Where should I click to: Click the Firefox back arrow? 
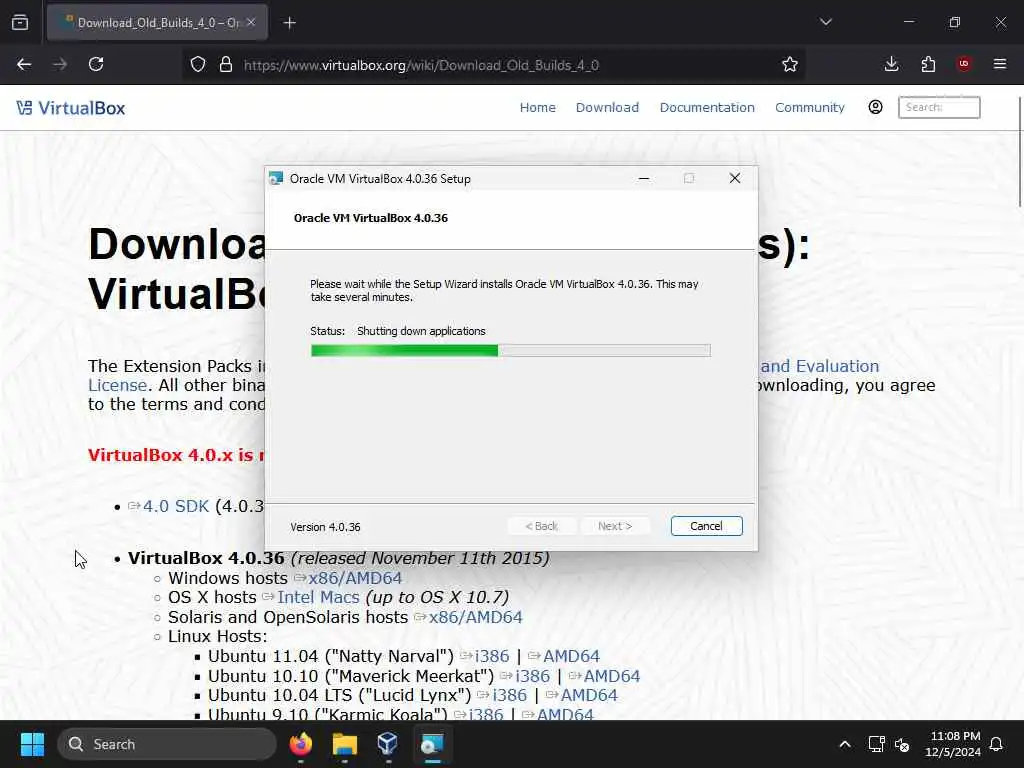pyautogui.click(x=24, y=64)
